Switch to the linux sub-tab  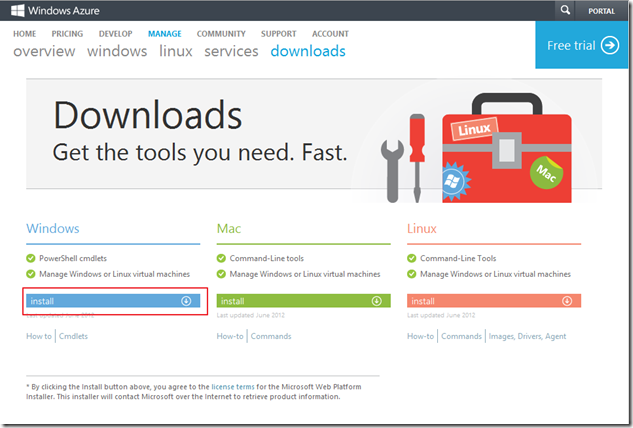(x=176, y=51)
